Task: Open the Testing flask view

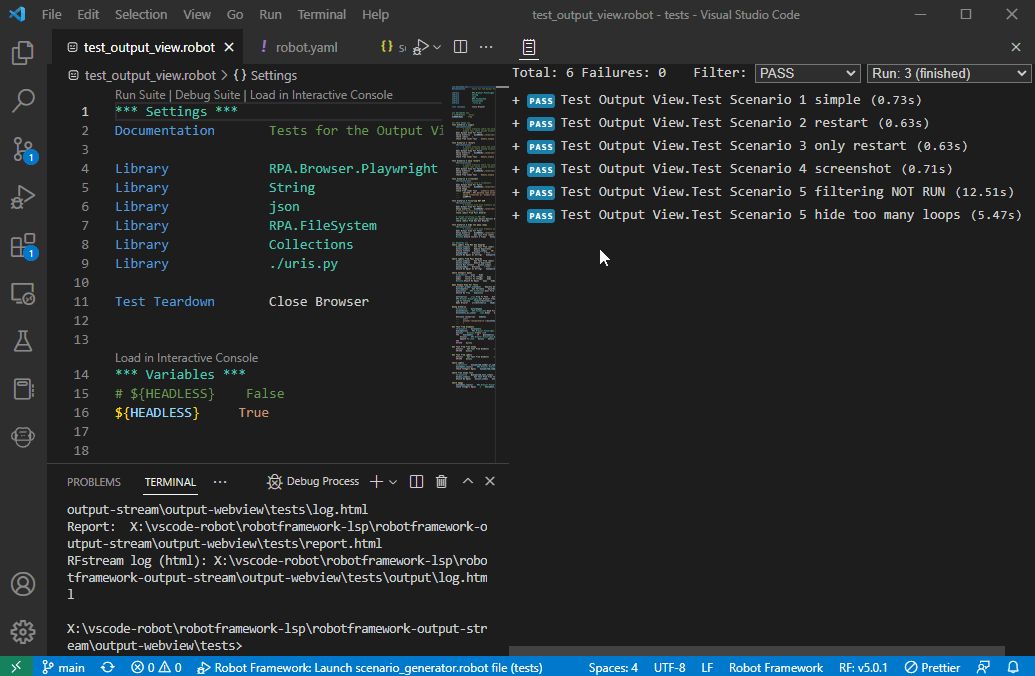Action: click(23, 341)
